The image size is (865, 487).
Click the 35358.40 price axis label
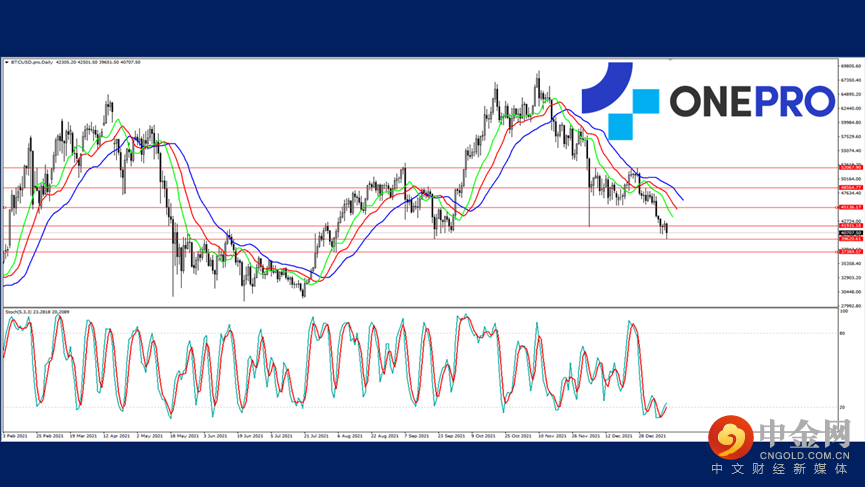[851, 264]
